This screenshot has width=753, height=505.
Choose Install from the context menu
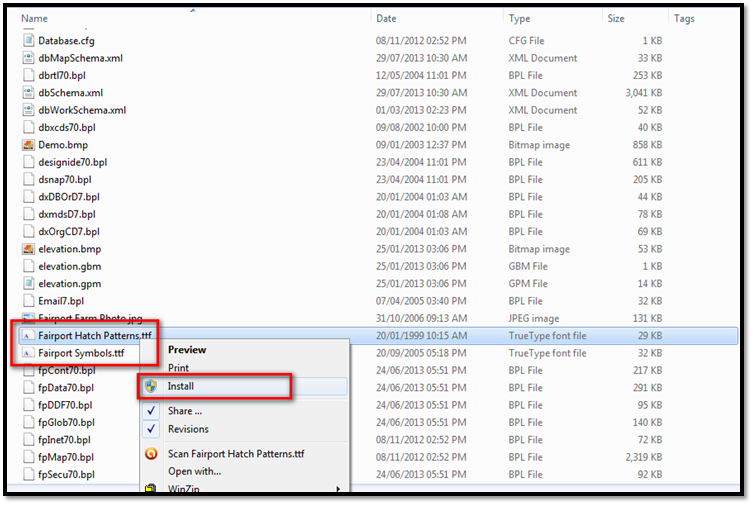tap(181, 386)
